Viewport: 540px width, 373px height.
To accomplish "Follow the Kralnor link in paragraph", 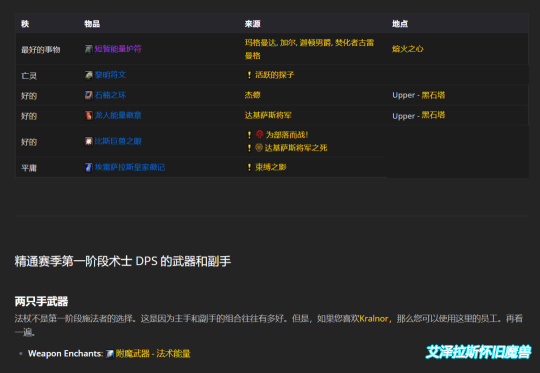I will coord(374,319).
